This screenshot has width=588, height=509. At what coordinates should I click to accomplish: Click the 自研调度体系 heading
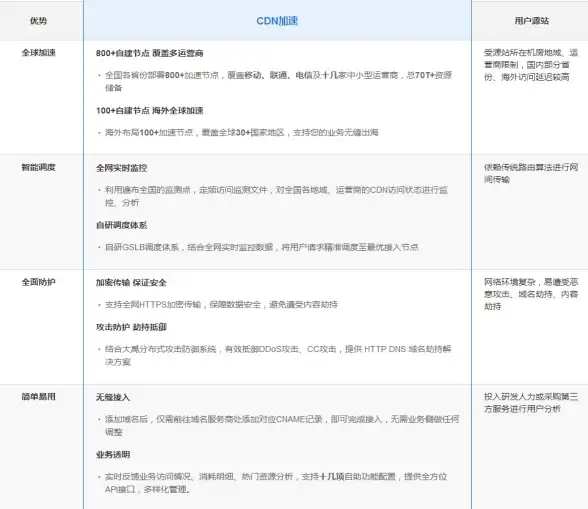click(x=122, y=225)
